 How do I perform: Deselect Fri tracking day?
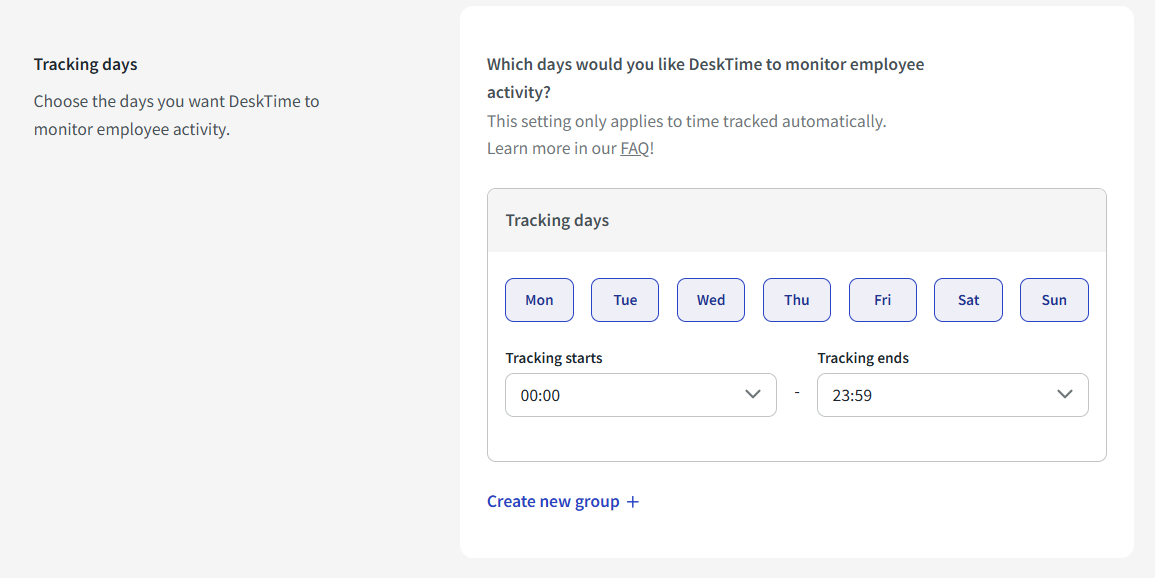coord(882,300)
